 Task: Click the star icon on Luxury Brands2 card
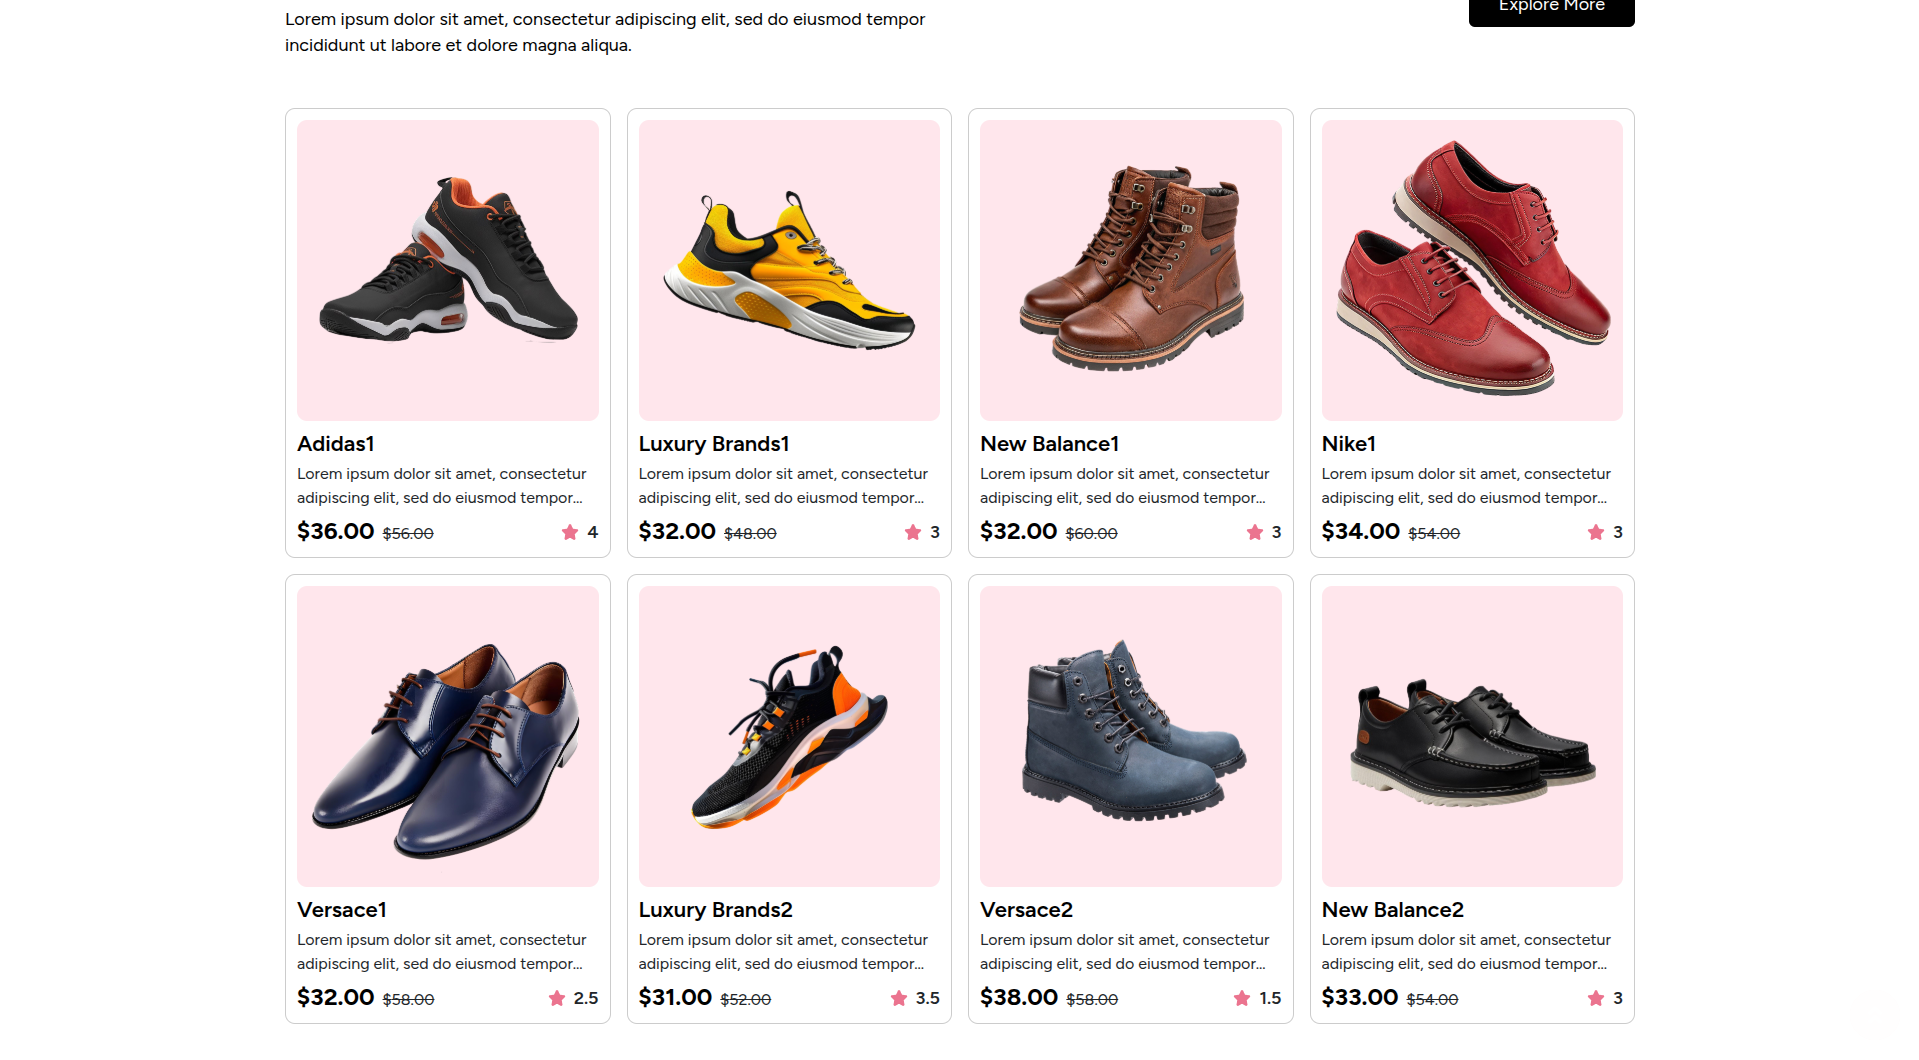(899, 998)
